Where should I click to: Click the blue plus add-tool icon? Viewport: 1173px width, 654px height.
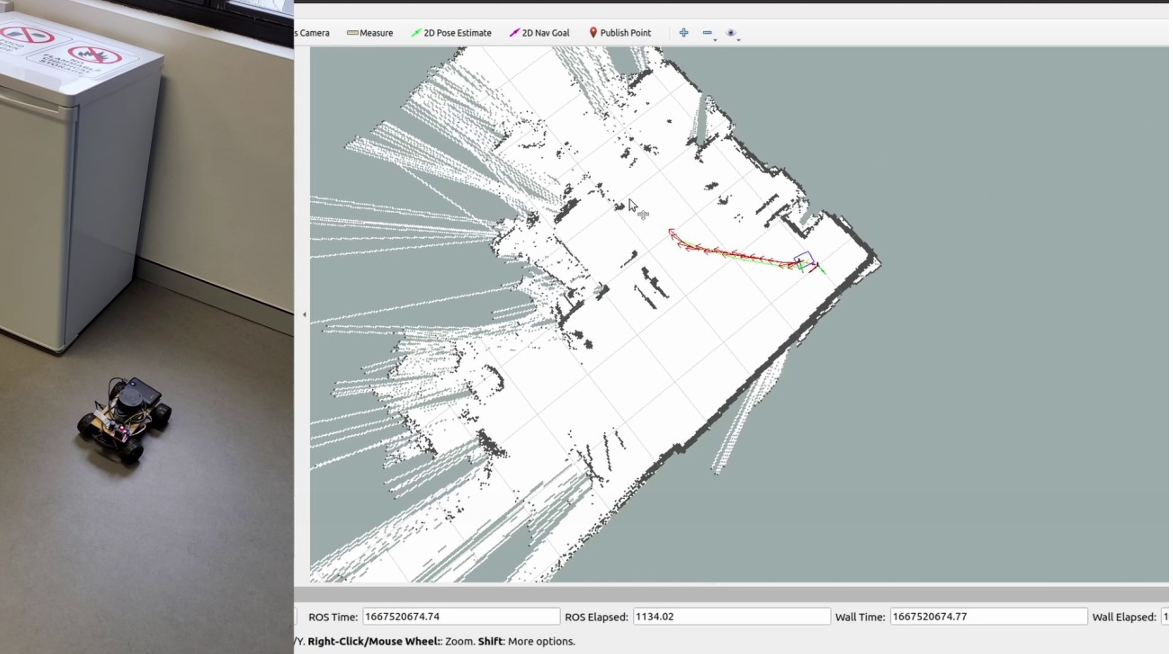click(x=684, y=33)
